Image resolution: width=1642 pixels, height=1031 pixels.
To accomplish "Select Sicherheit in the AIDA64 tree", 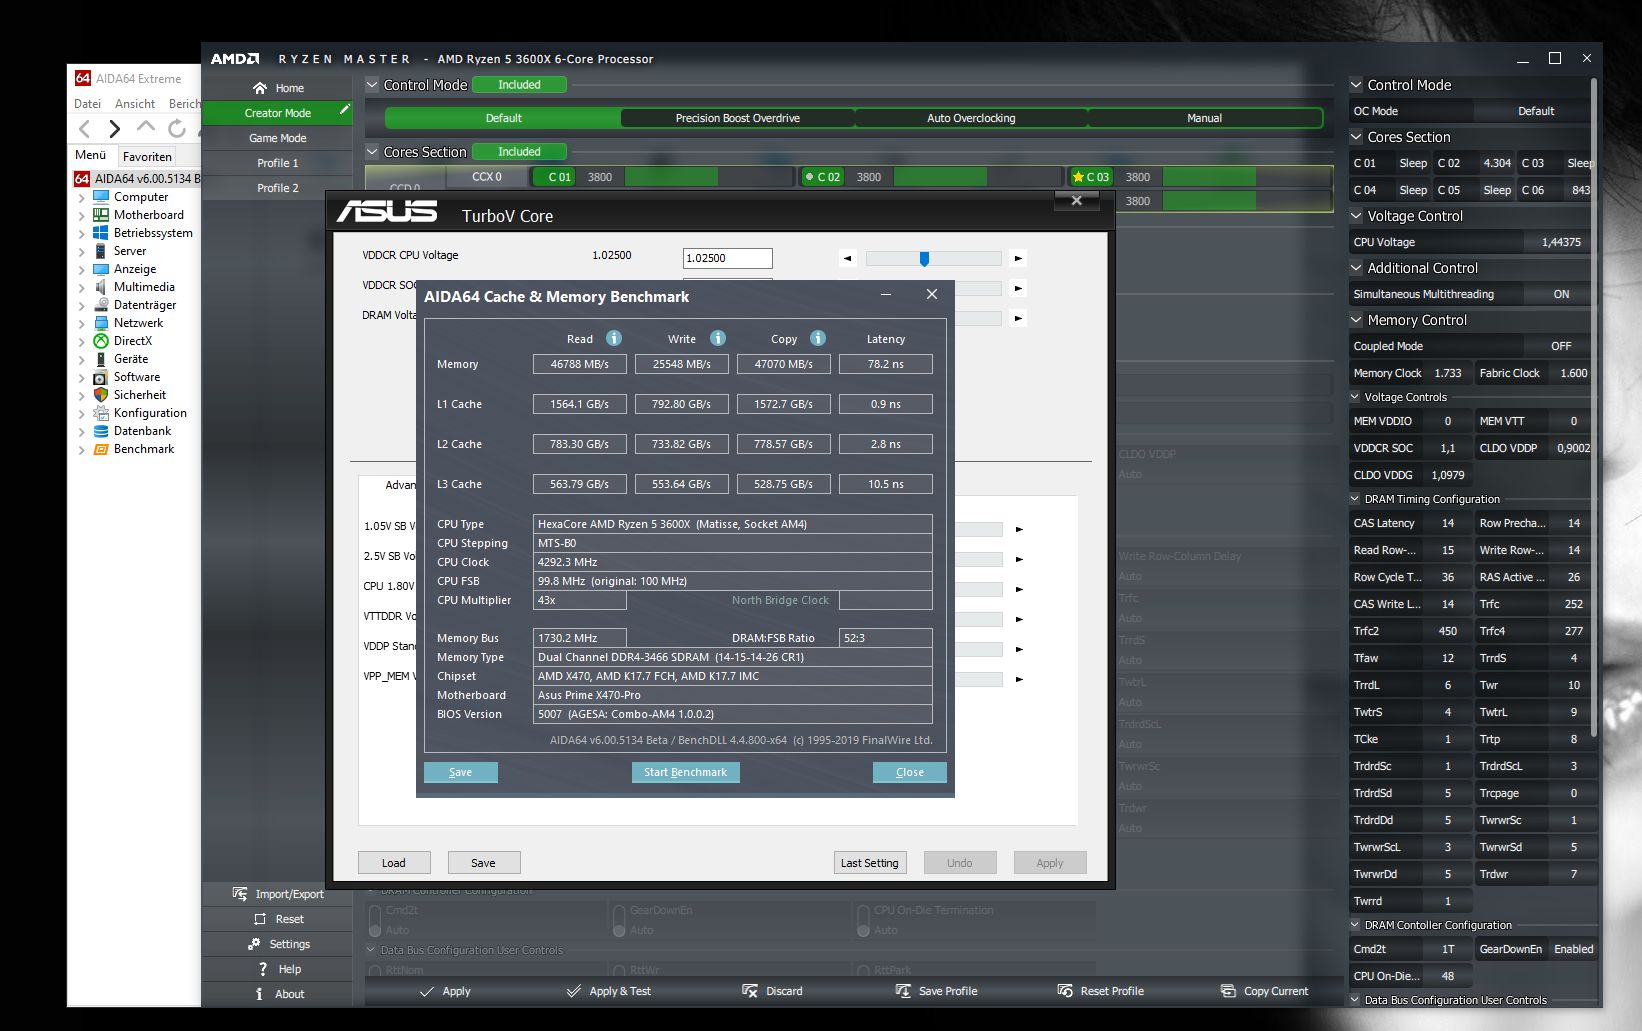I will pyautogui.click(x=140, y=395).
